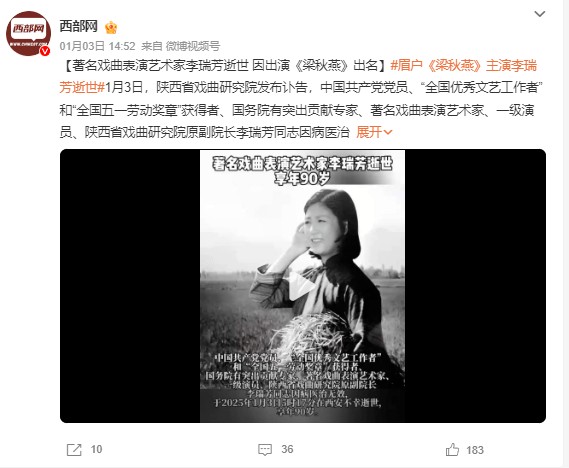Click the comment bubble icon

pyautogui.click(x=265, y=450)
